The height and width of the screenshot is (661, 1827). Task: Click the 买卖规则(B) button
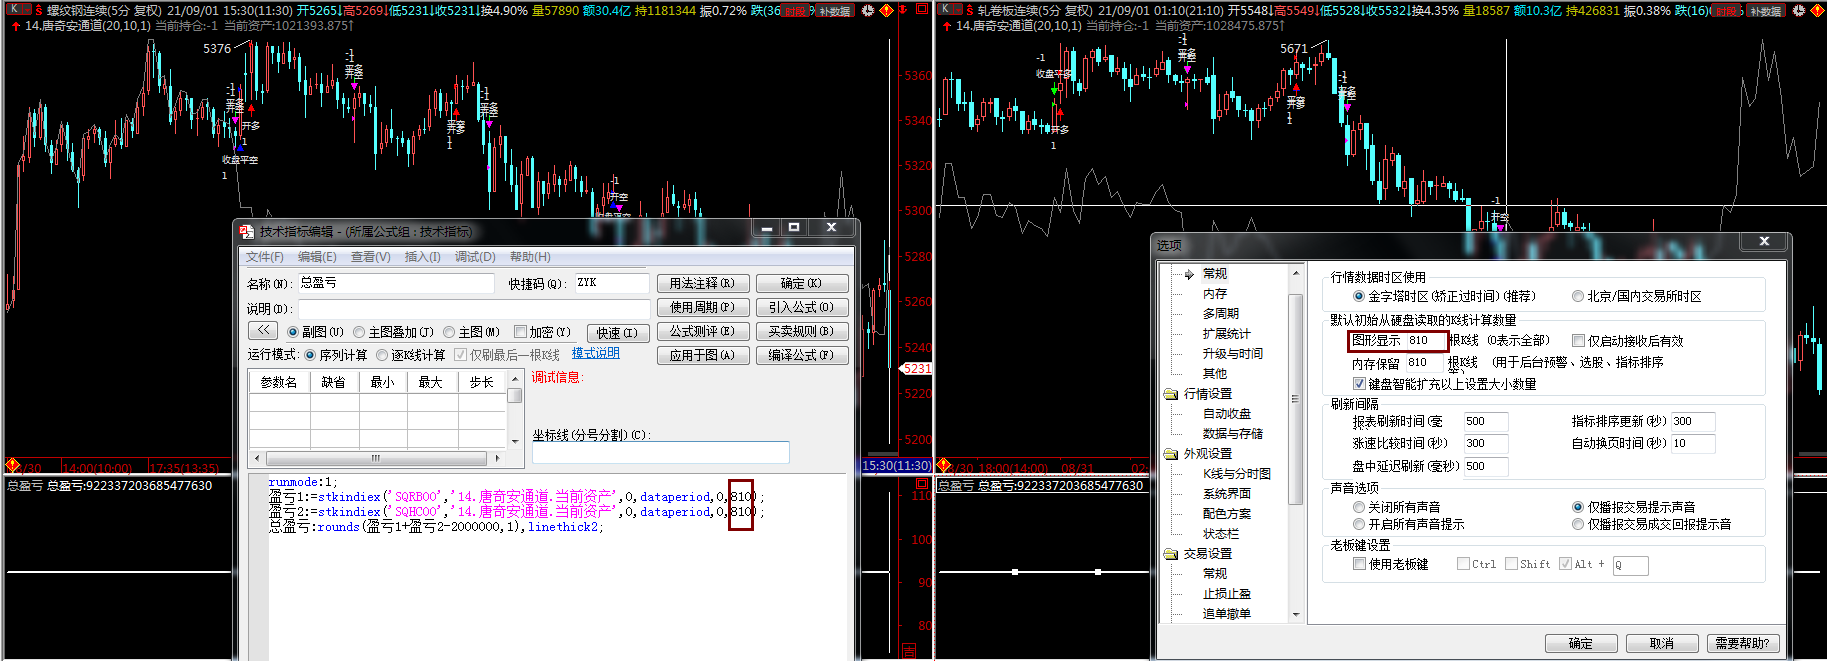tap(802, 331)
